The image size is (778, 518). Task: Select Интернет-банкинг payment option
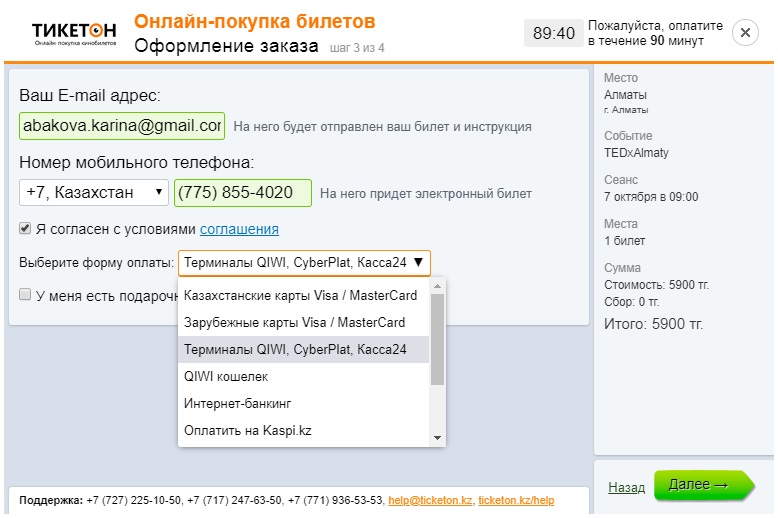(303, 403)
